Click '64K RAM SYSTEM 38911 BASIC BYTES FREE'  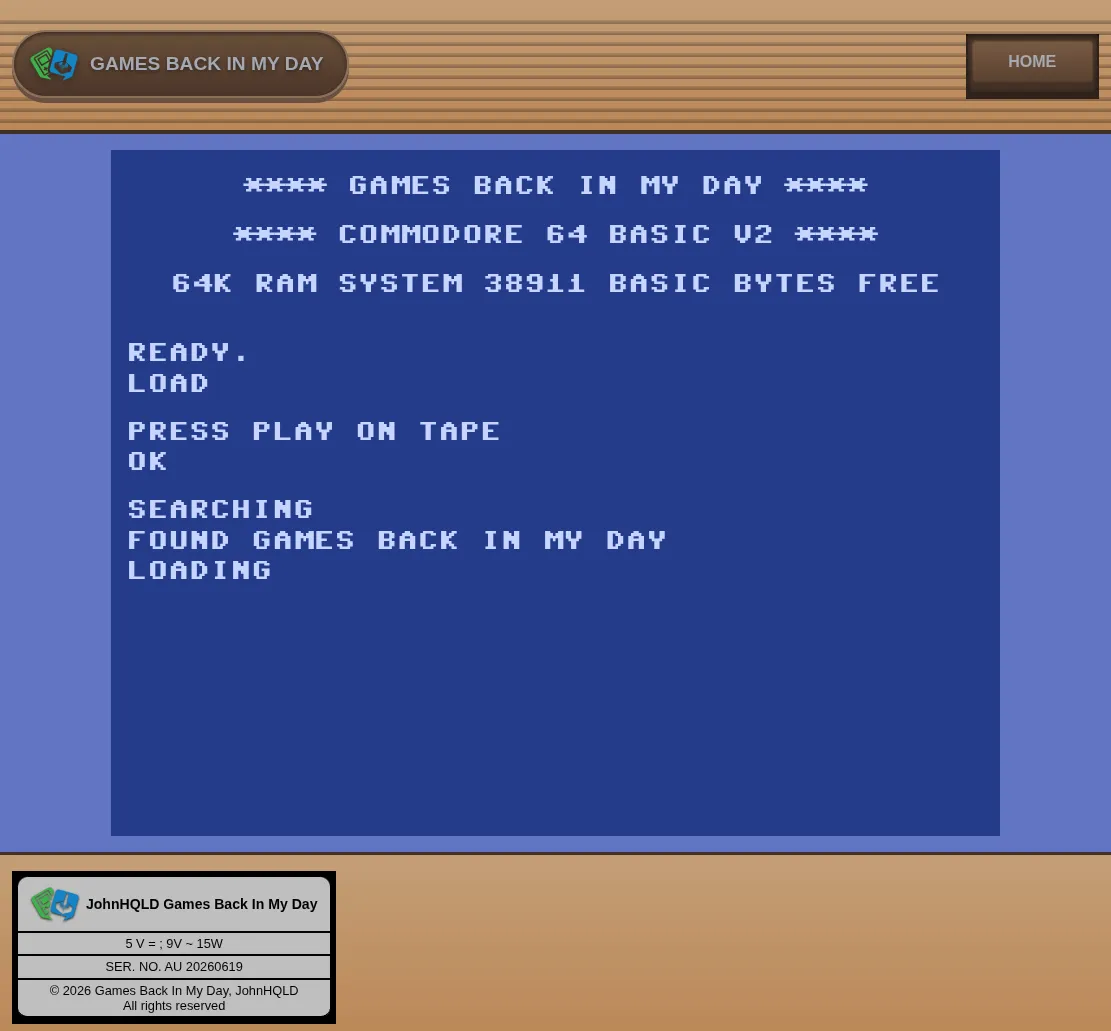556,283
